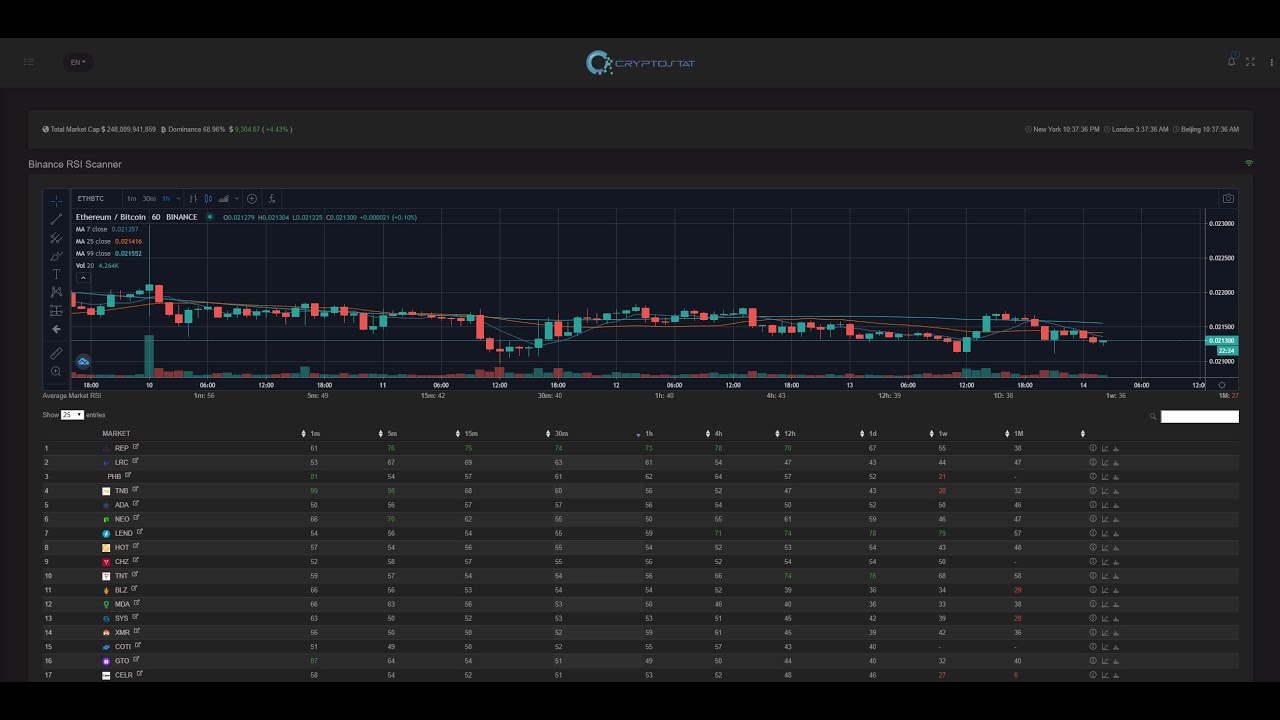
Task: Open the pitchfork drawing tools
Action: [56, 238]
